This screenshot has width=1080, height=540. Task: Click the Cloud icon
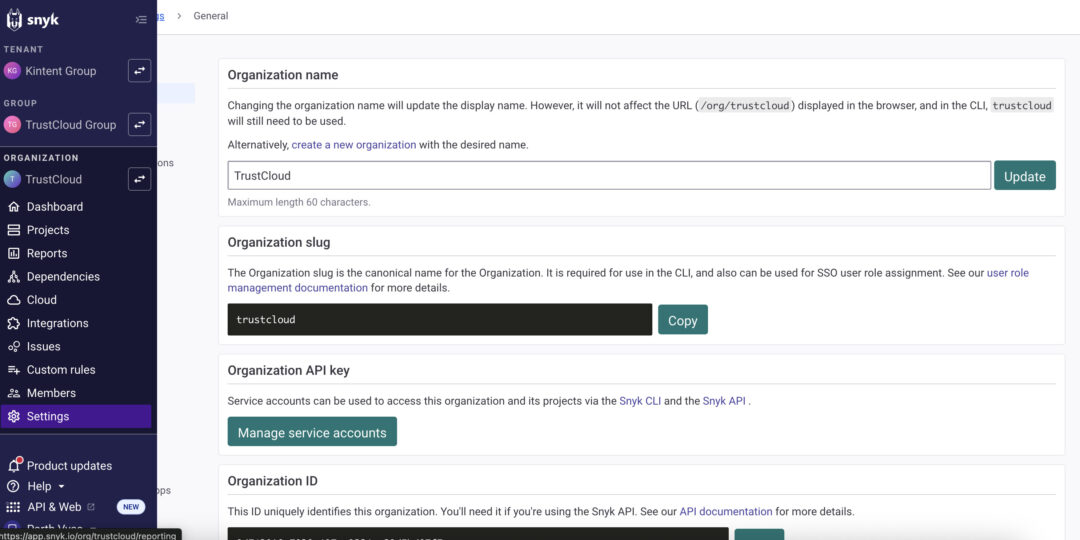pyautogui.click(x=14, y=300)
